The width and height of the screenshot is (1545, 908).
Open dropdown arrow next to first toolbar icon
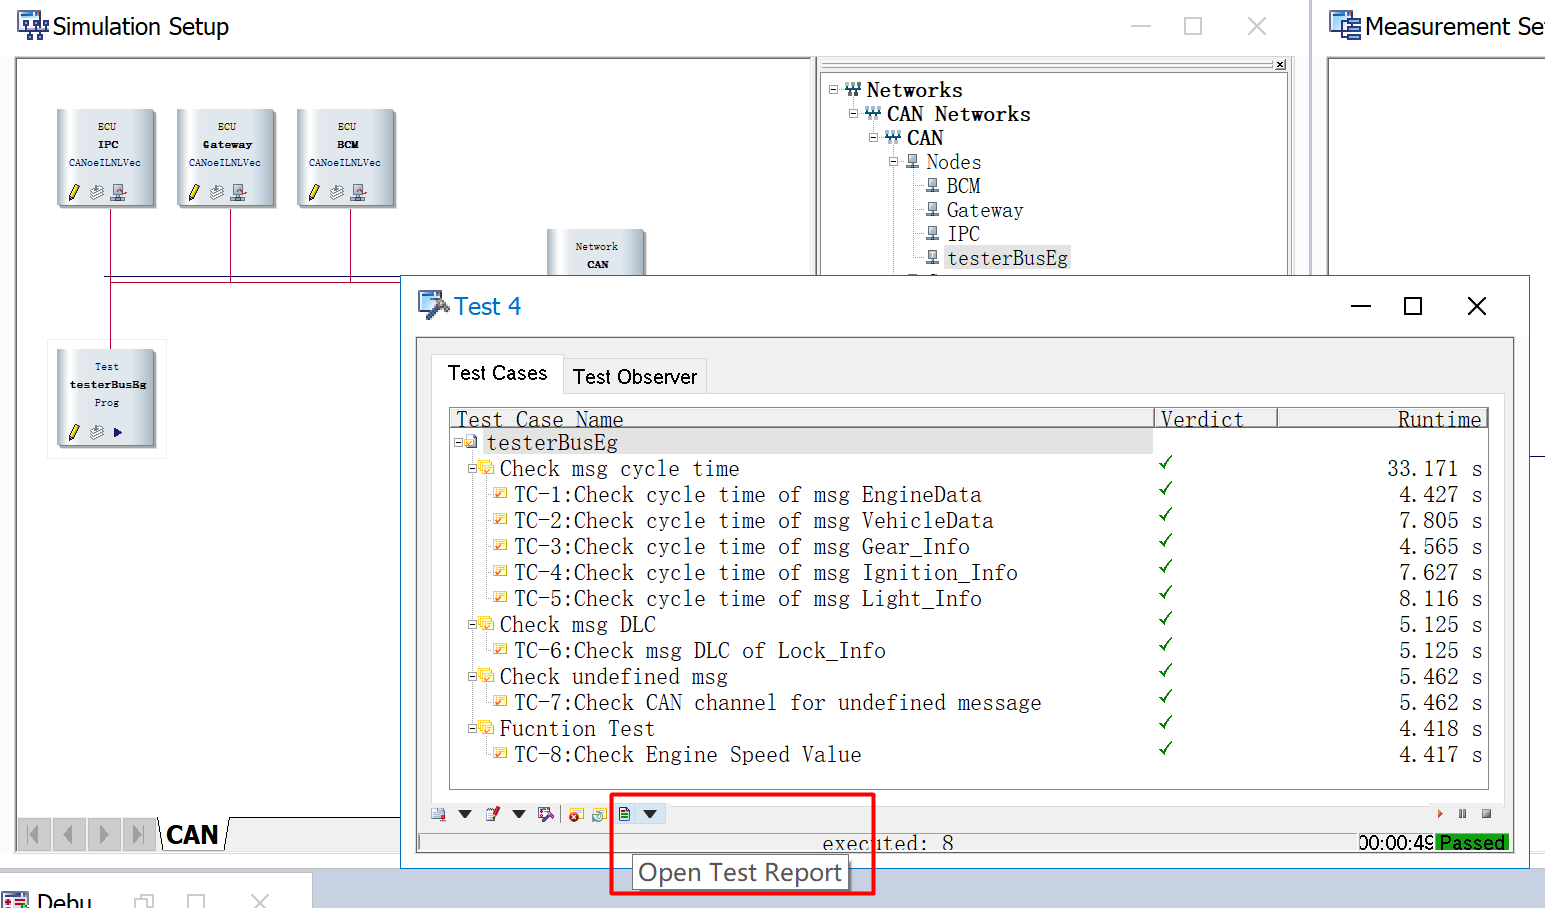[x=465, y=814]
